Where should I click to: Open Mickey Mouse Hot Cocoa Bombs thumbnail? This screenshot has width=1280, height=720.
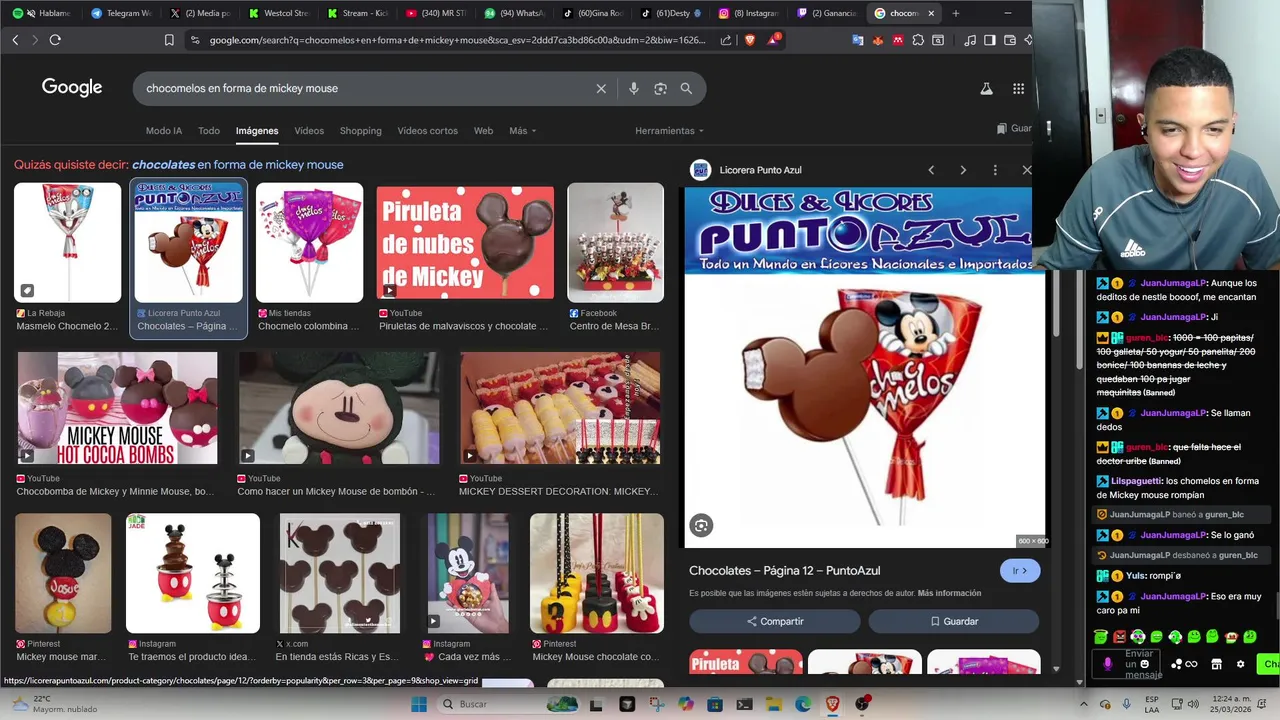coord(117,408)
